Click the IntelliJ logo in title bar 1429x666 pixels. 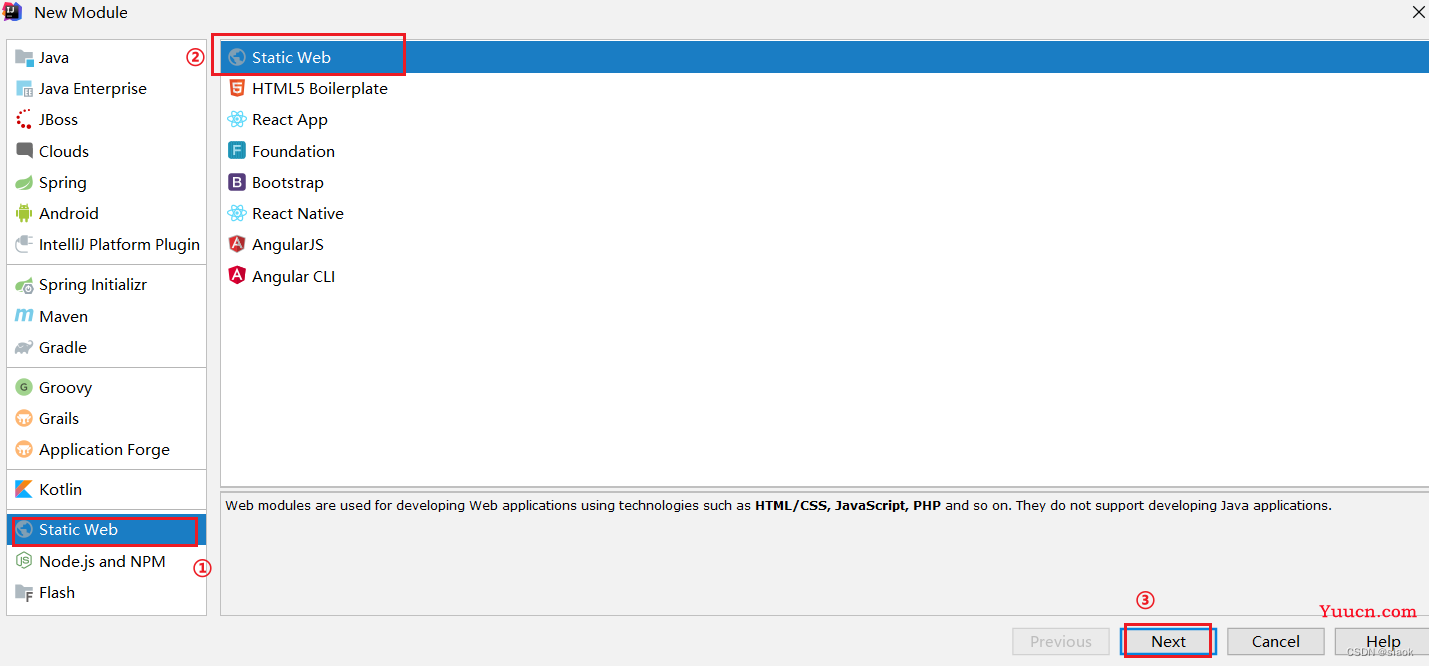12,12
